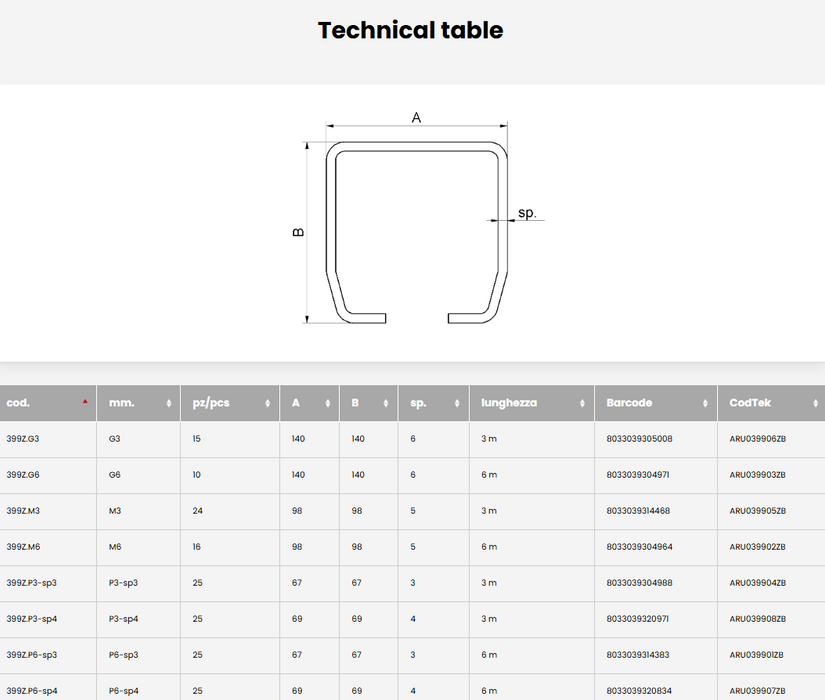Click the 399Z.P6-sp4 code cell

coord(31,691)
